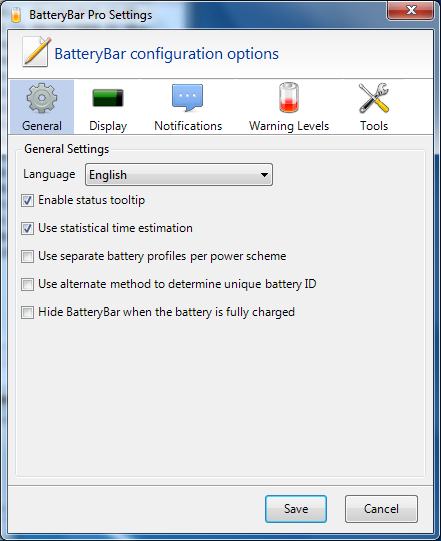Disable the Enable status tooltip checkbox

(27, 200)
